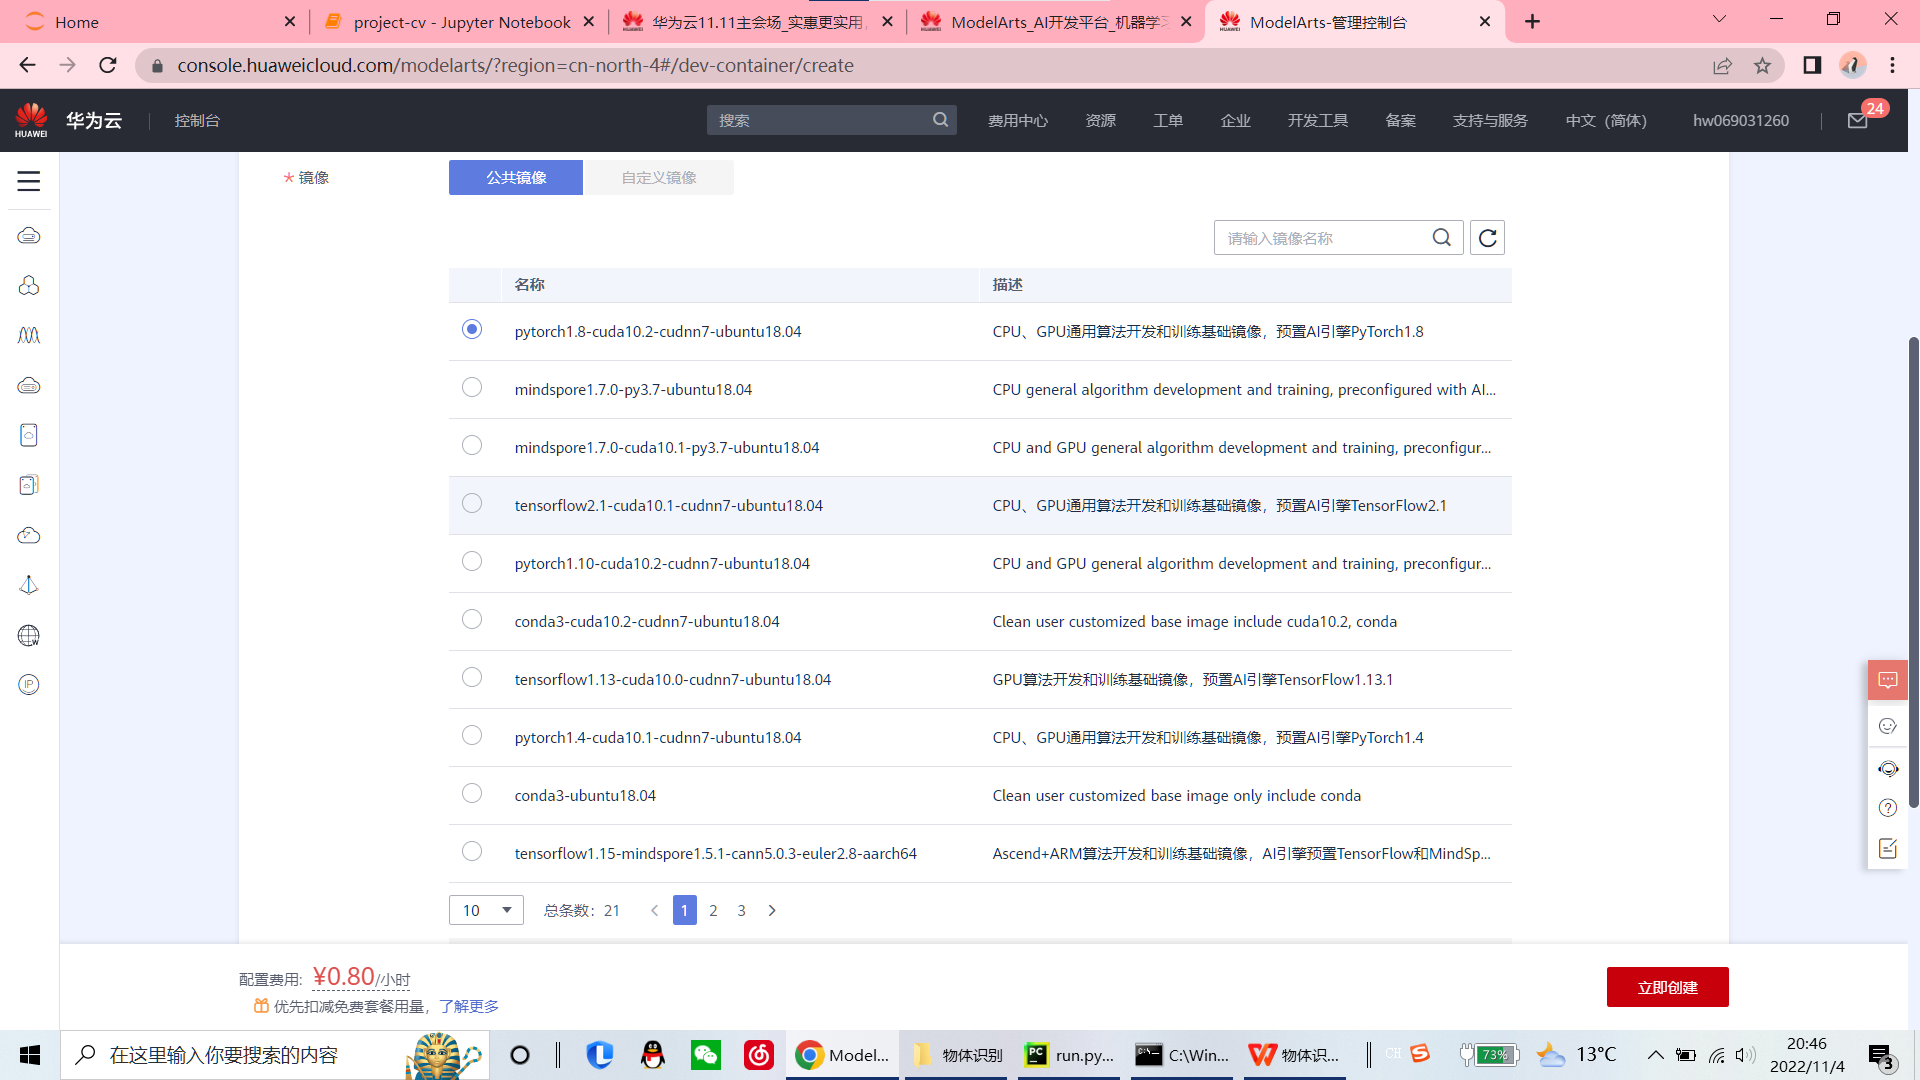
Task: Go to next page with right chevron
Action: (x=772, y=910)
